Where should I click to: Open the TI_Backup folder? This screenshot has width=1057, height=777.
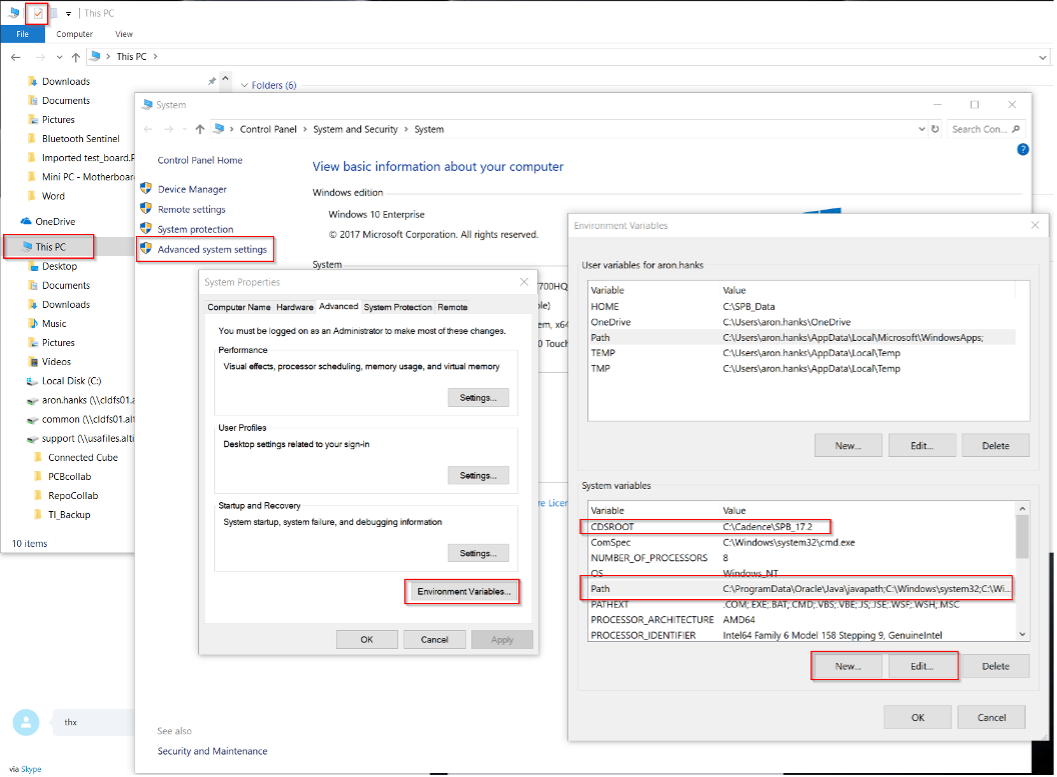coord(69,515)
